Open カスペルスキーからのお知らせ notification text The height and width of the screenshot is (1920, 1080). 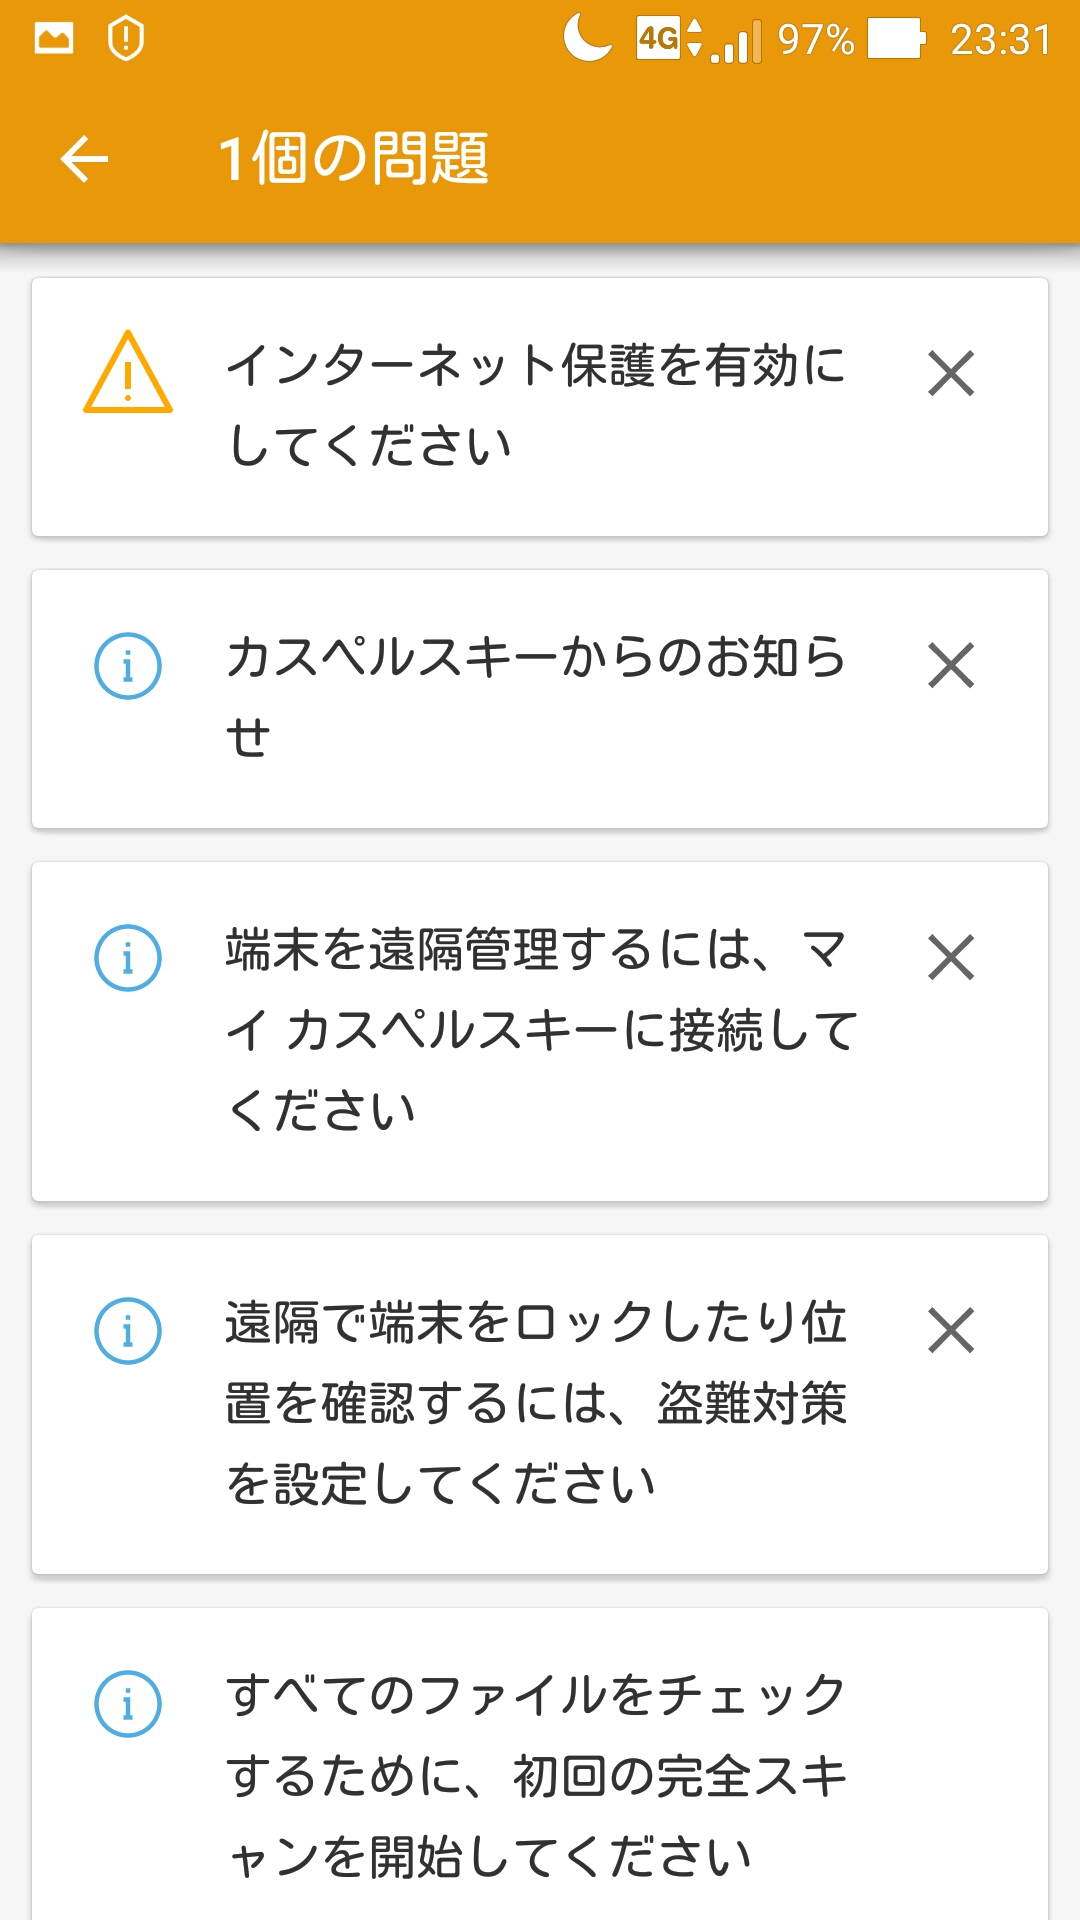point(536,697)
